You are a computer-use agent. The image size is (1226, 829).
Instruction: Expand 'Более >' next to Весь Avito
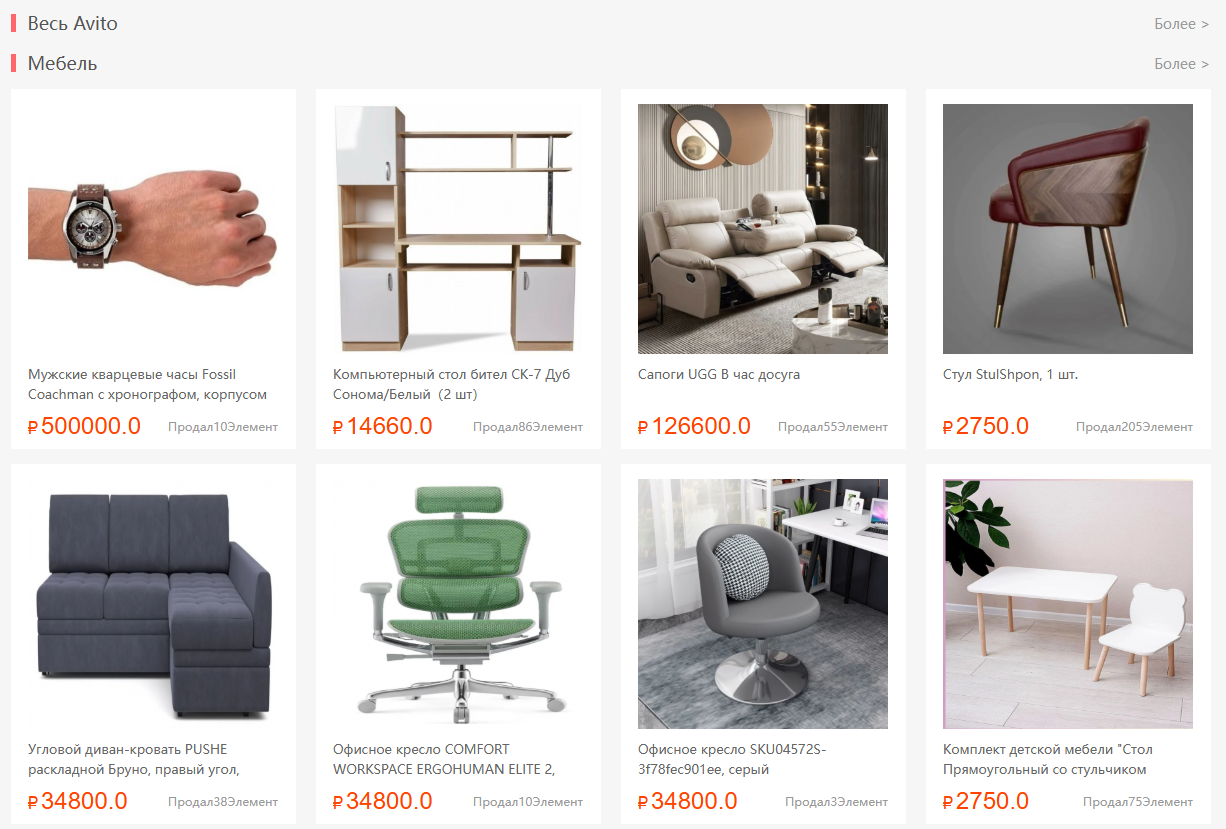pyautogui.click(x=1181, y=23)
